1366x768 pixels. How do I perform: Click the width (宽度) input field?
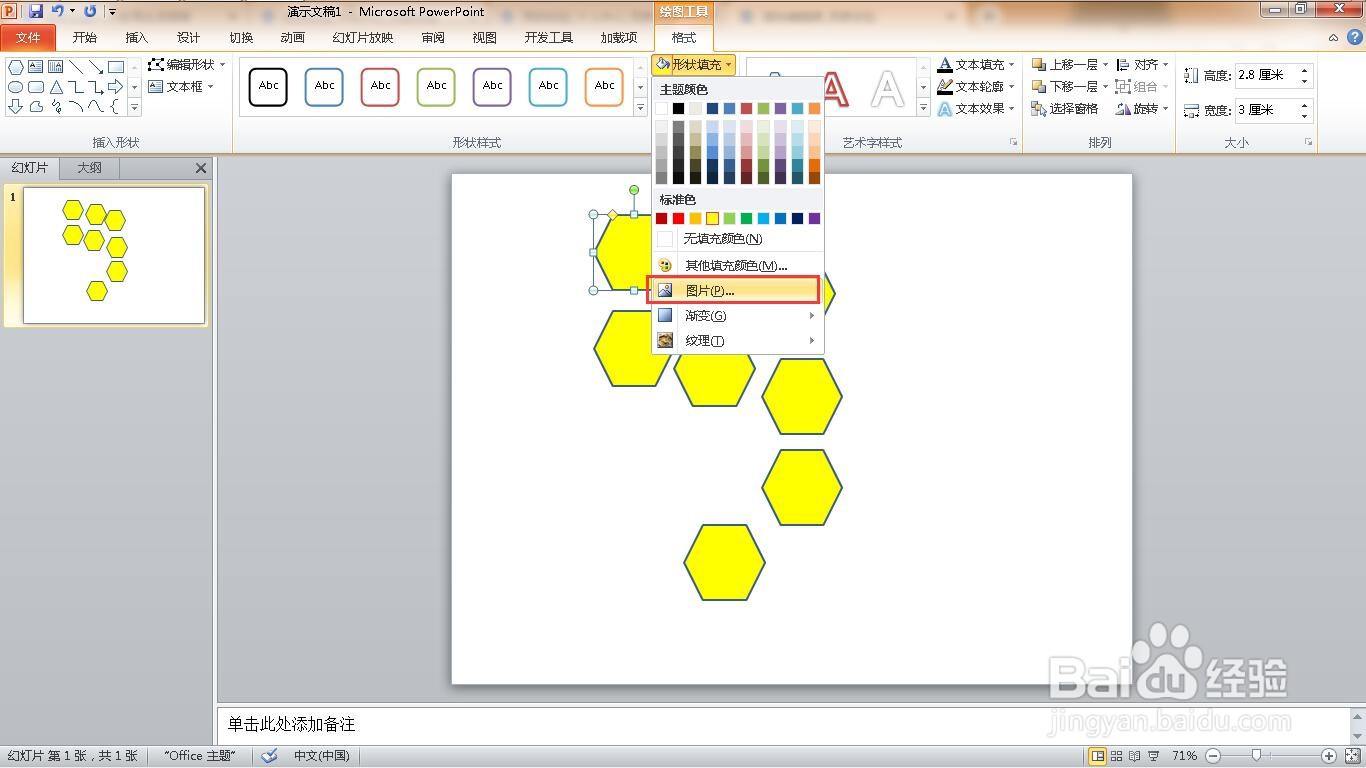click(x=1274, y=110)
